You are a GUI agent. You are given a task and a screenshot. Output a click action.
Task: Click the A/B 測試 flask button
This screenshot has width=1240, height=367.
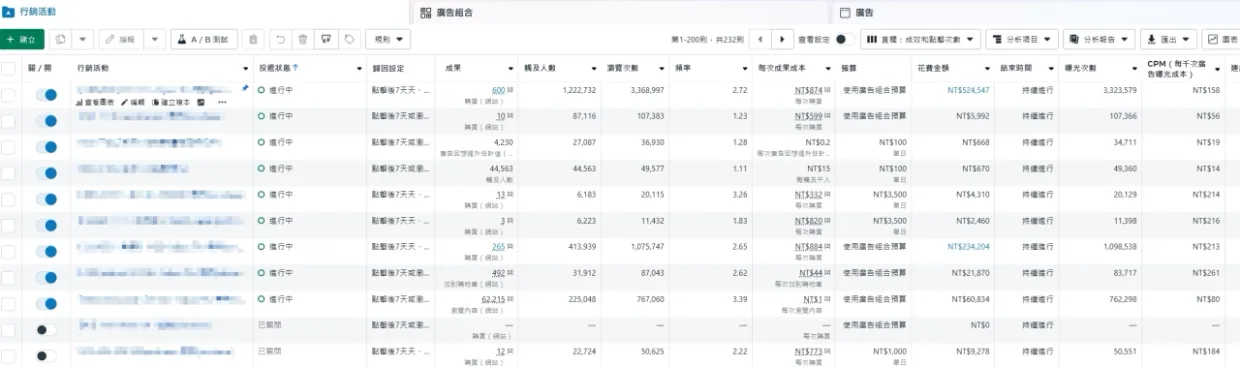pyautogui.click(x=204, y=39)
